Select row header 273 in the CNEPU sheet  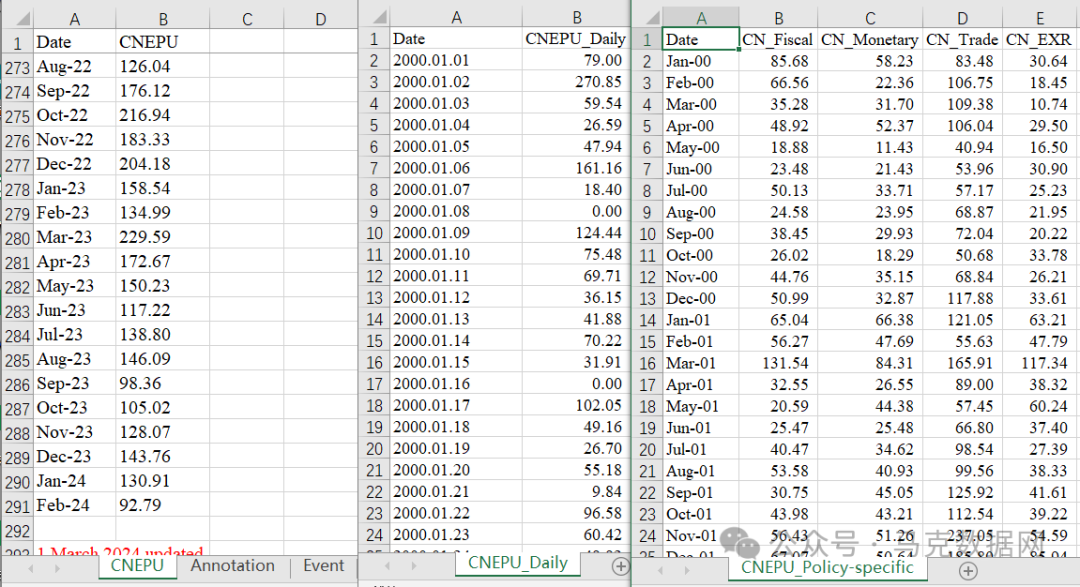coord(17,68)
